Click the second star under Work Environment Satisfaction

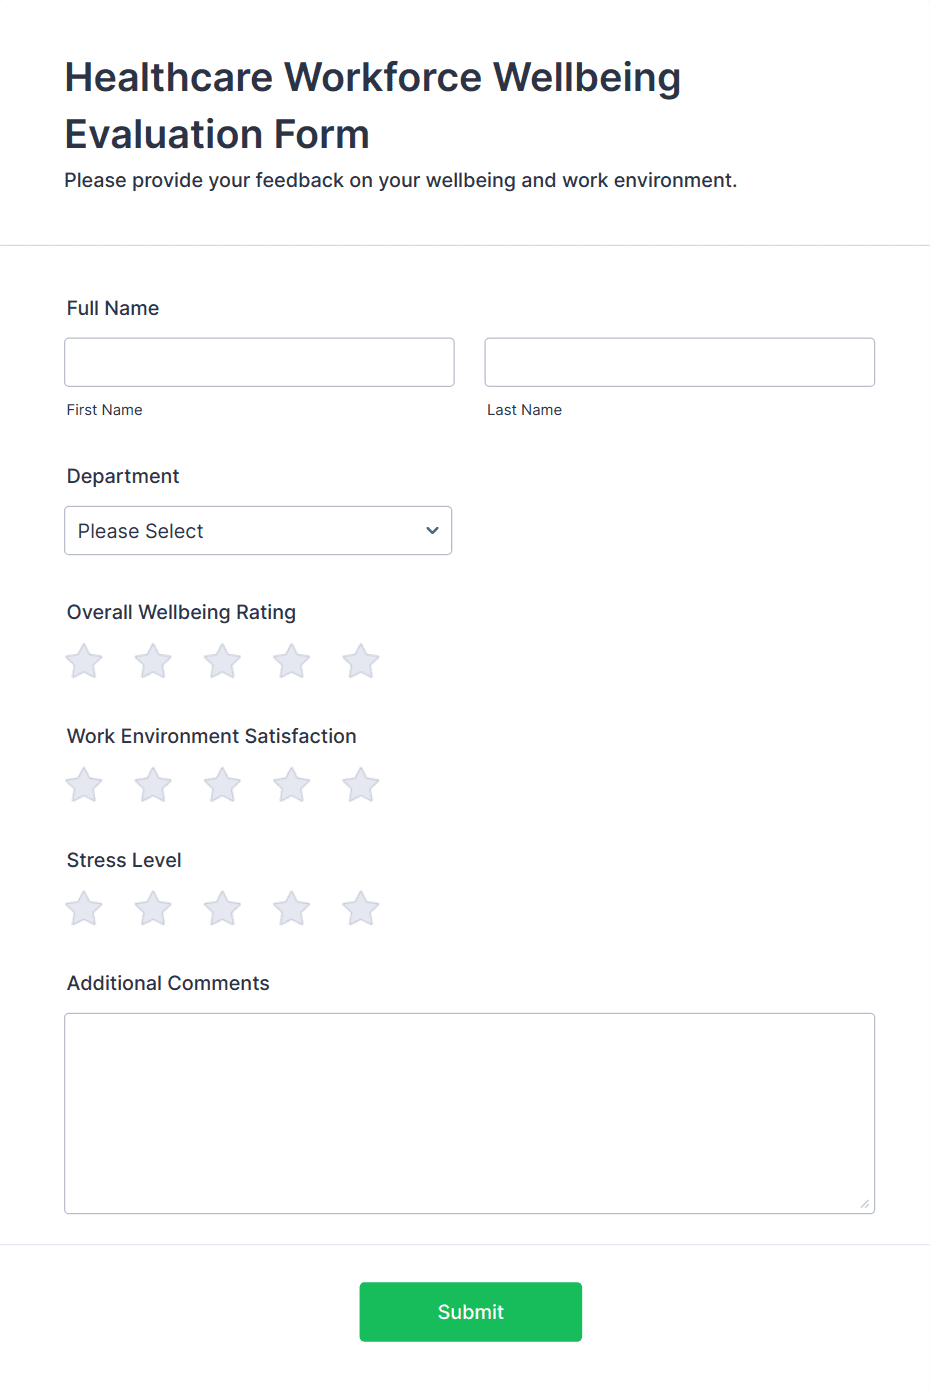coord(152,785)
